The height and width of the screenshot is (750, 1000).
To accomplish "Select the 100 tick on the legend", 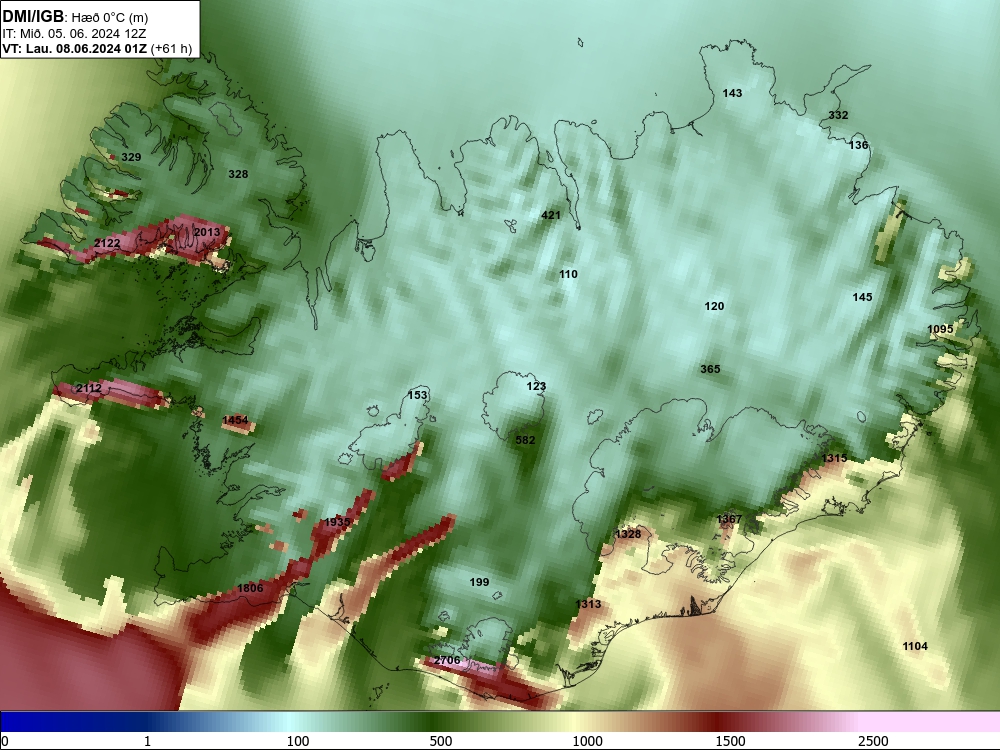I will click(x=298, y=741).
